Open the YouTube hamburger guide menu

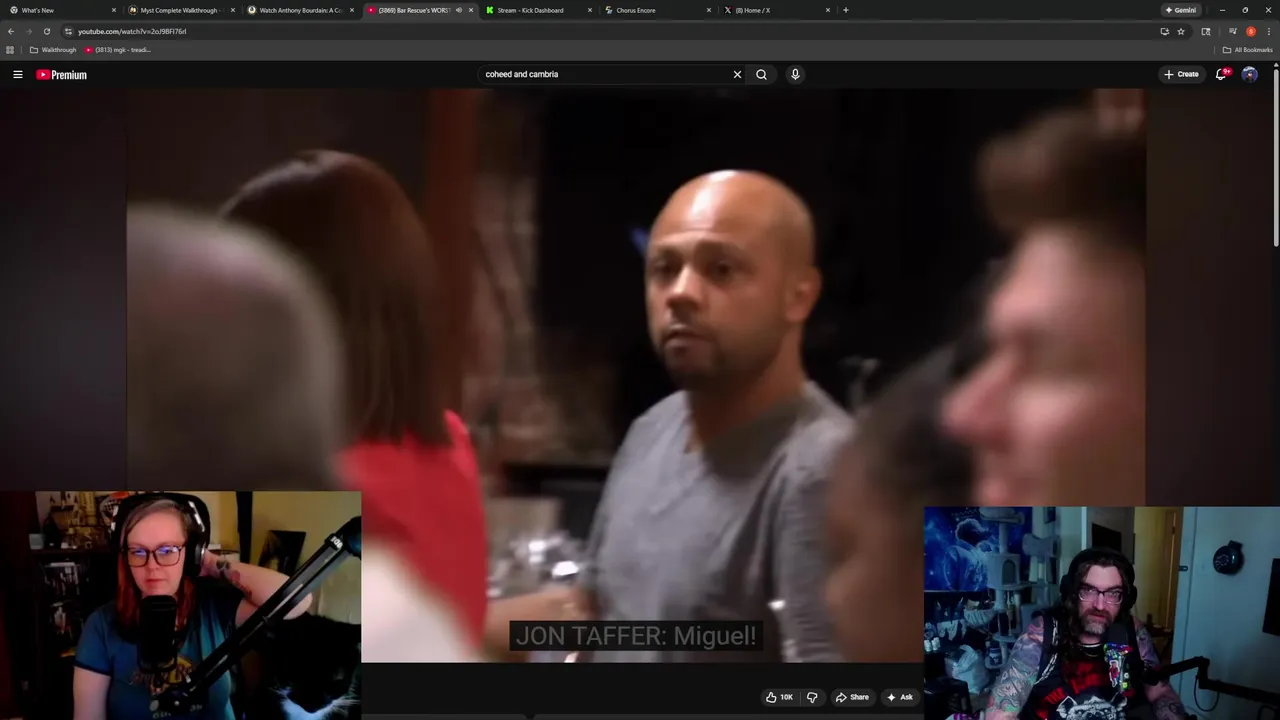(x=17, y=74)
